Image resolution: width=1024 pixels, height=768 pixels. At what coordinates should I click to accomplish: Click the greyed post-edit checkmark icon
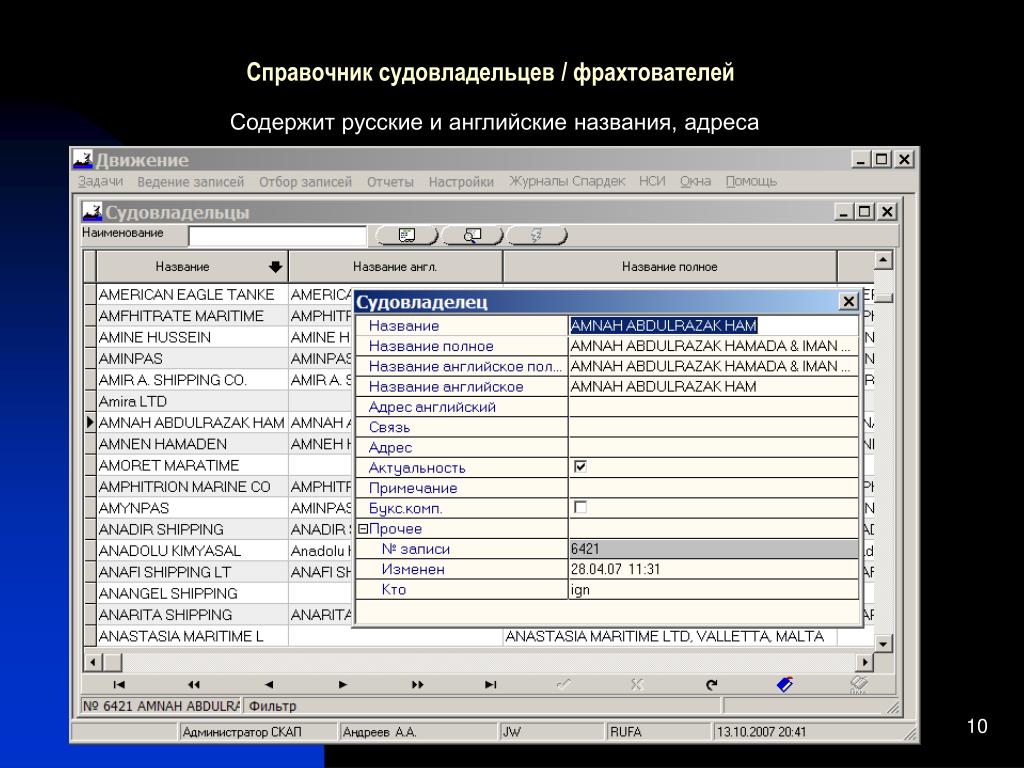coord(564,684)
